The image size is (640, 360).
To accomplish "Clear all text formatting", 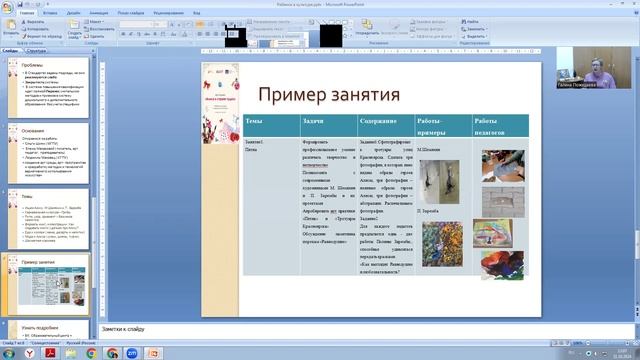I will pos(188,24).
